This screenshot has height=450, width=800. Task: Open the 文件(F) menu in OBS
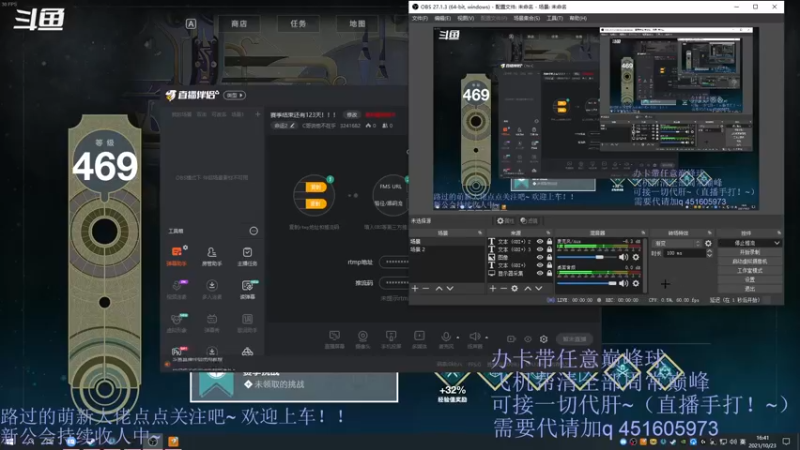[420, 18]
